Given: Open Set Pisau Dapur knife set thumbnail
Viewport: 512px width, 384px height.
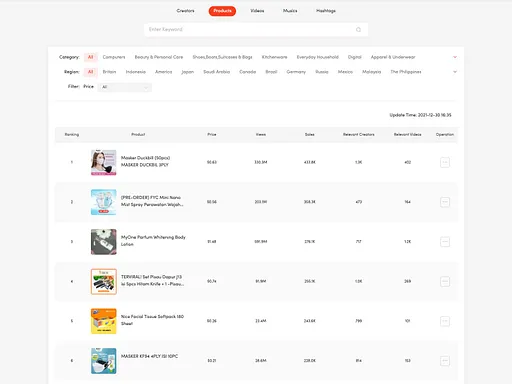Looking at the screenshot, I should (x=104, y=281).
